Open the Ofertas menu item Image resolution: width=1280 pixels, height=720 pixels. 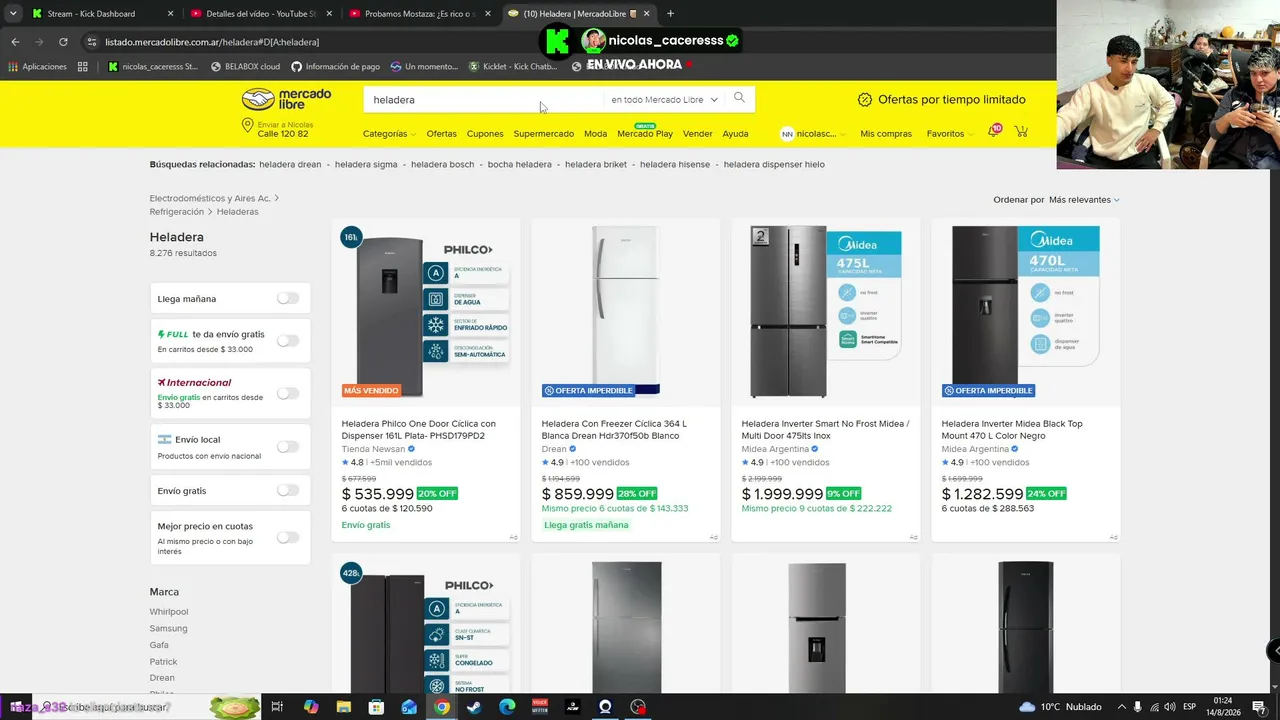[x=441, y=134]
